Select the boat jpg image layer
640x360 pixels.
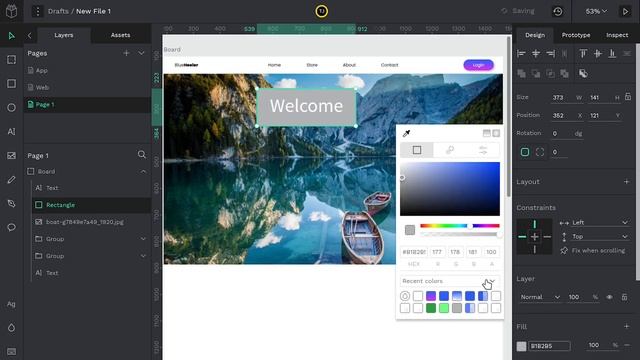[91, 222]
